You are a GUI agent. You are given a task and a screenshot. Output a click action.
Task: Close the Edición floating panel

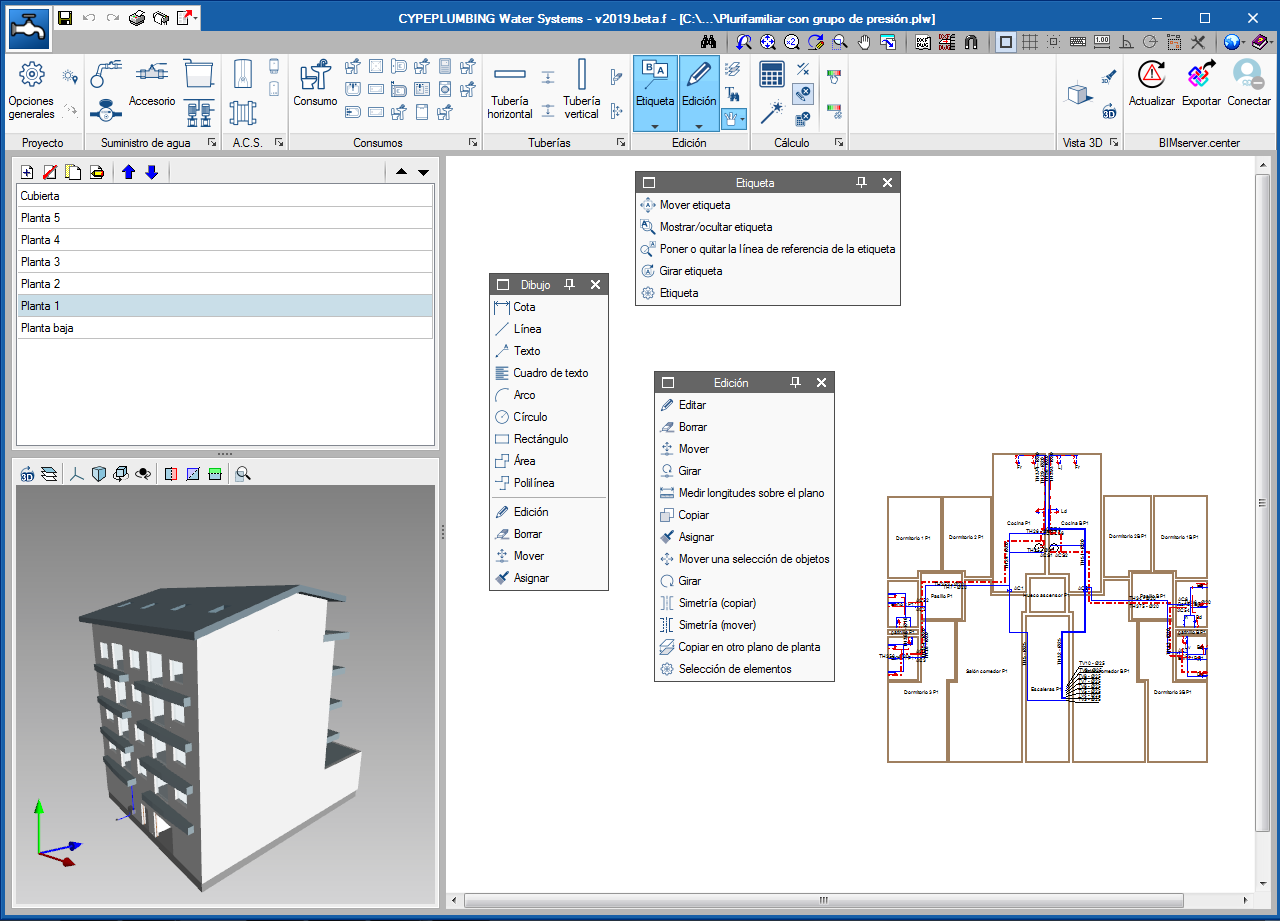tap(821, 383)
